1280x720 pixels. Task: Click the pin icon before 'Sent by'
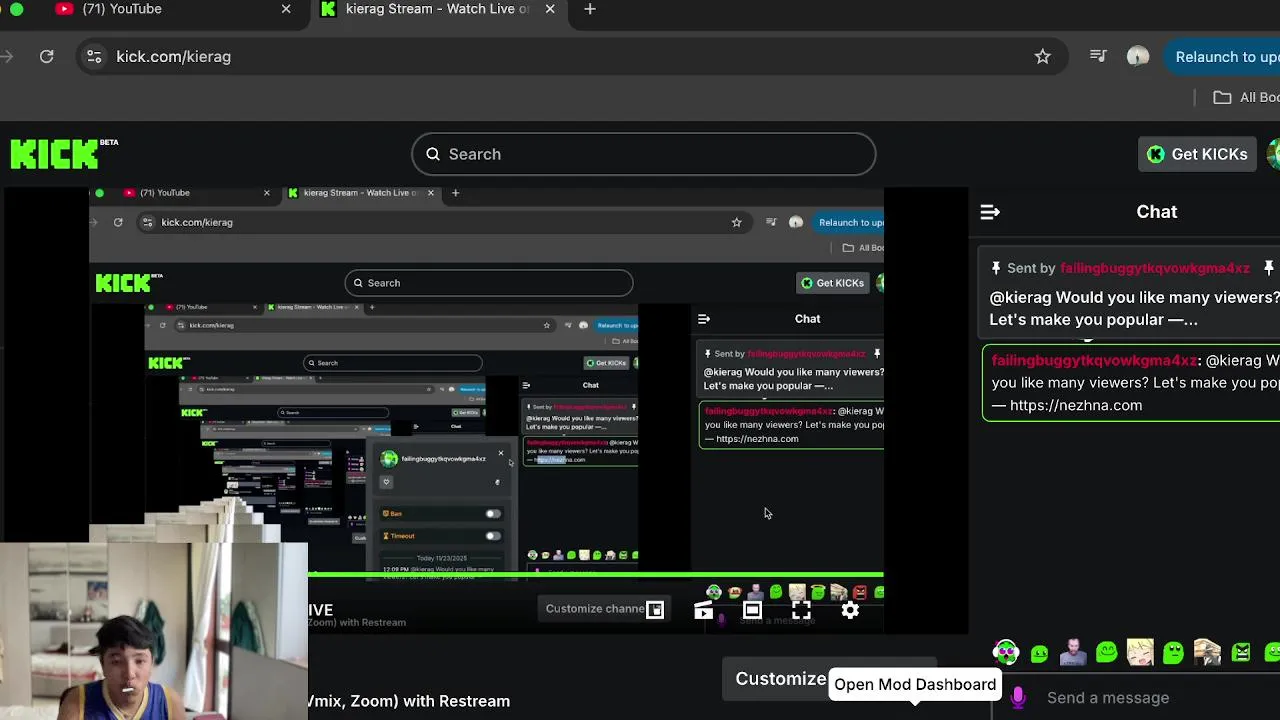996,268
